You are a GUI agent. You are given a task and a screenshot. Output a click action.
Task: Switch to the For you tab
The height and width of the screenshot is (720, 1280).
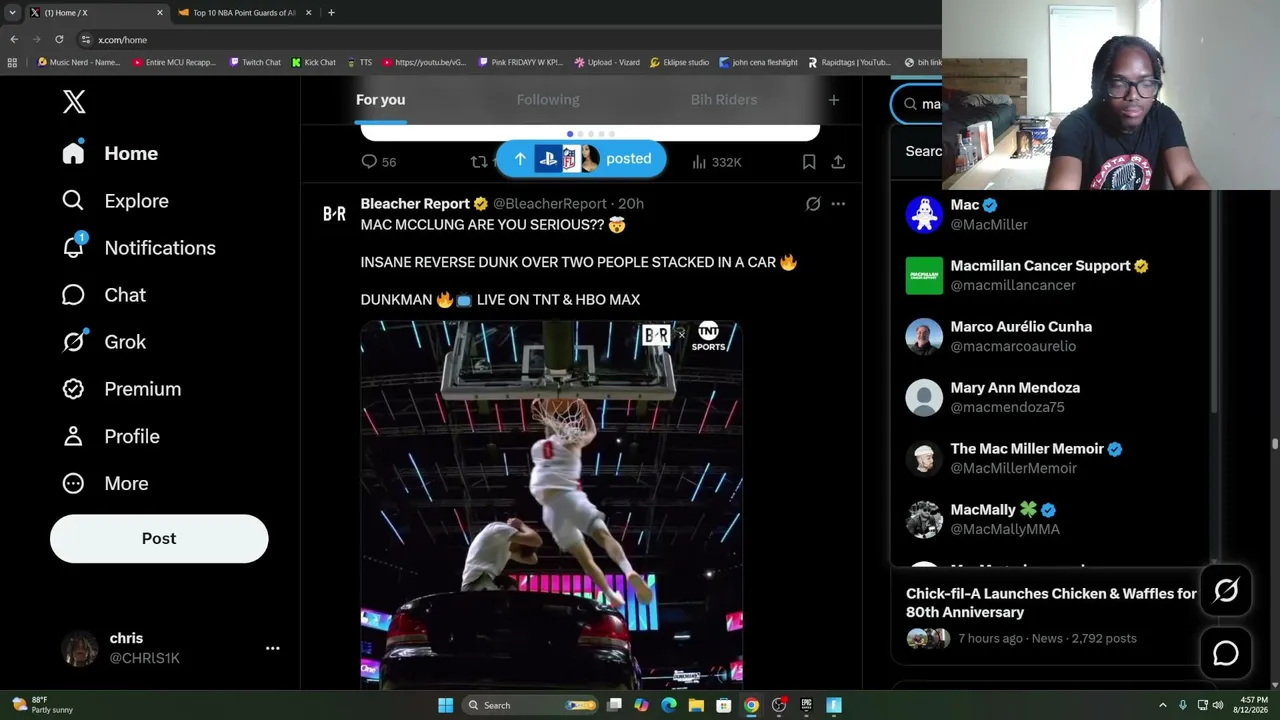(x=380, y=100)
